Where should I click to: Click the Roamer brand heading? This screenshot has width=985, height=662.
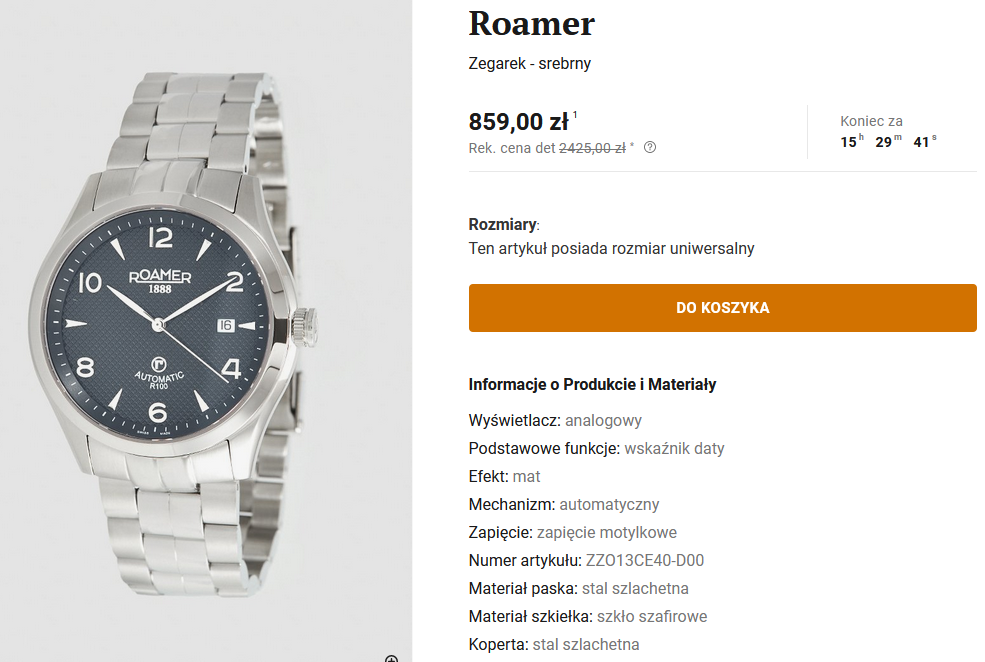click(531, 23)
